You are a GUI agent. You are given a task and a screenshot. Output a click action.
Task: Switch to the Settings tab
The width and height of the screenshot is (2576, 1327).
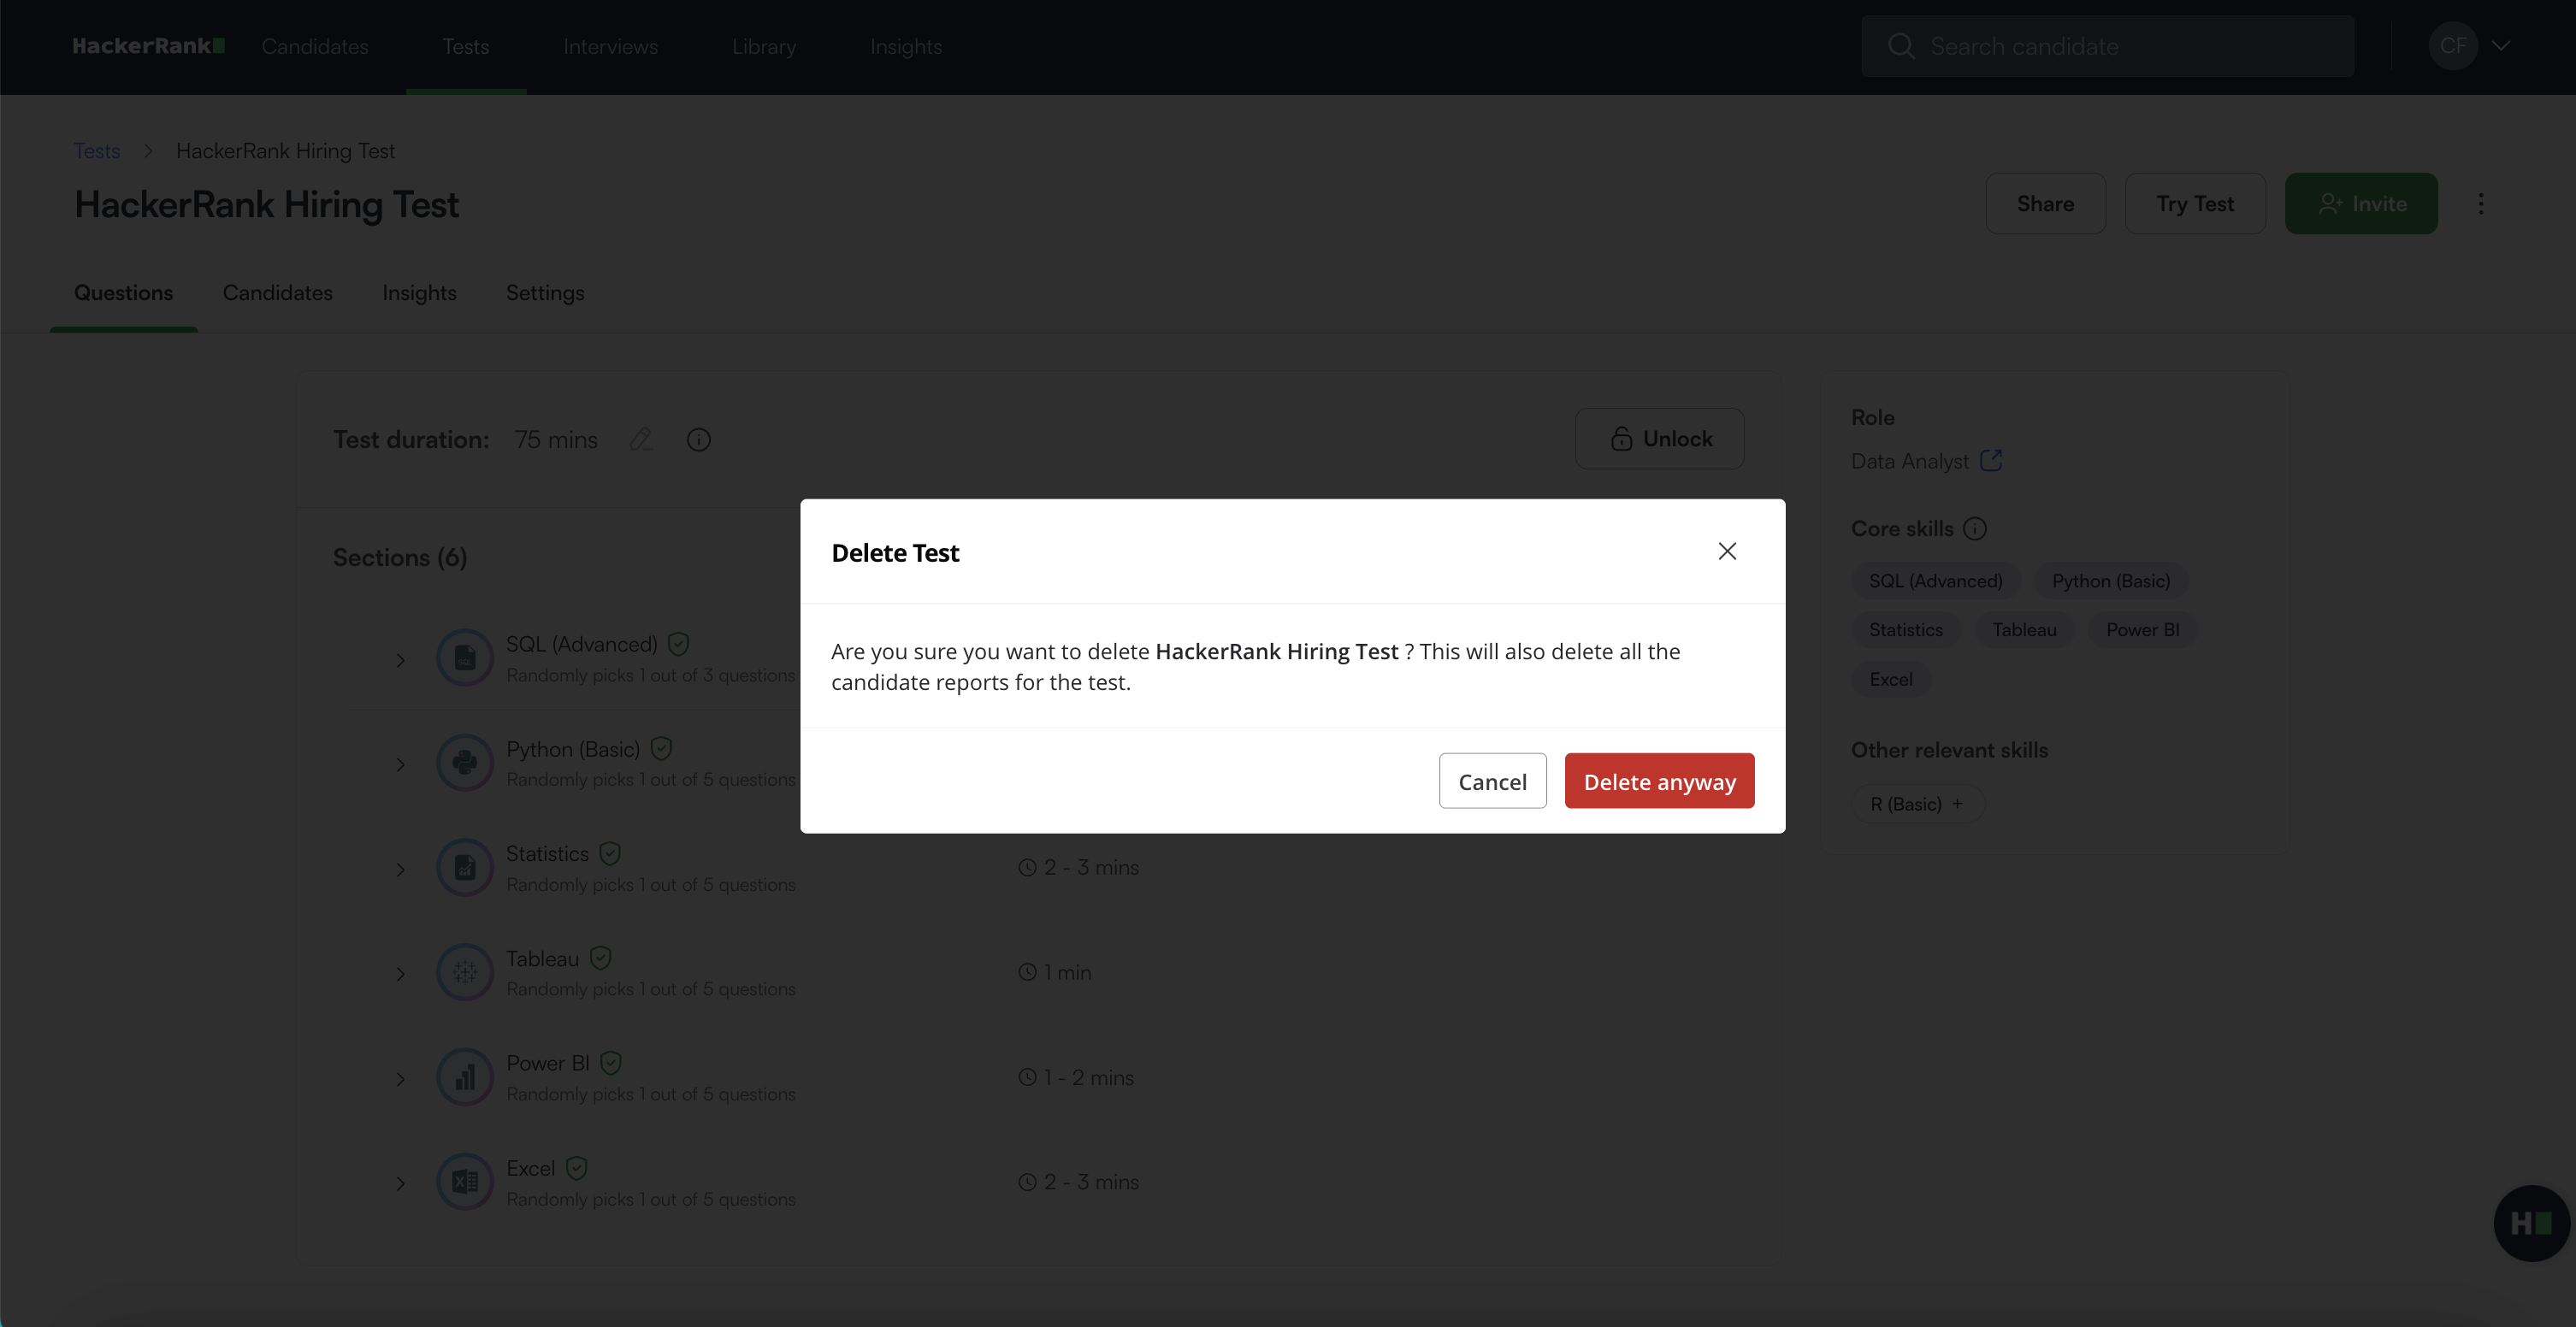[x=545, y=293]
